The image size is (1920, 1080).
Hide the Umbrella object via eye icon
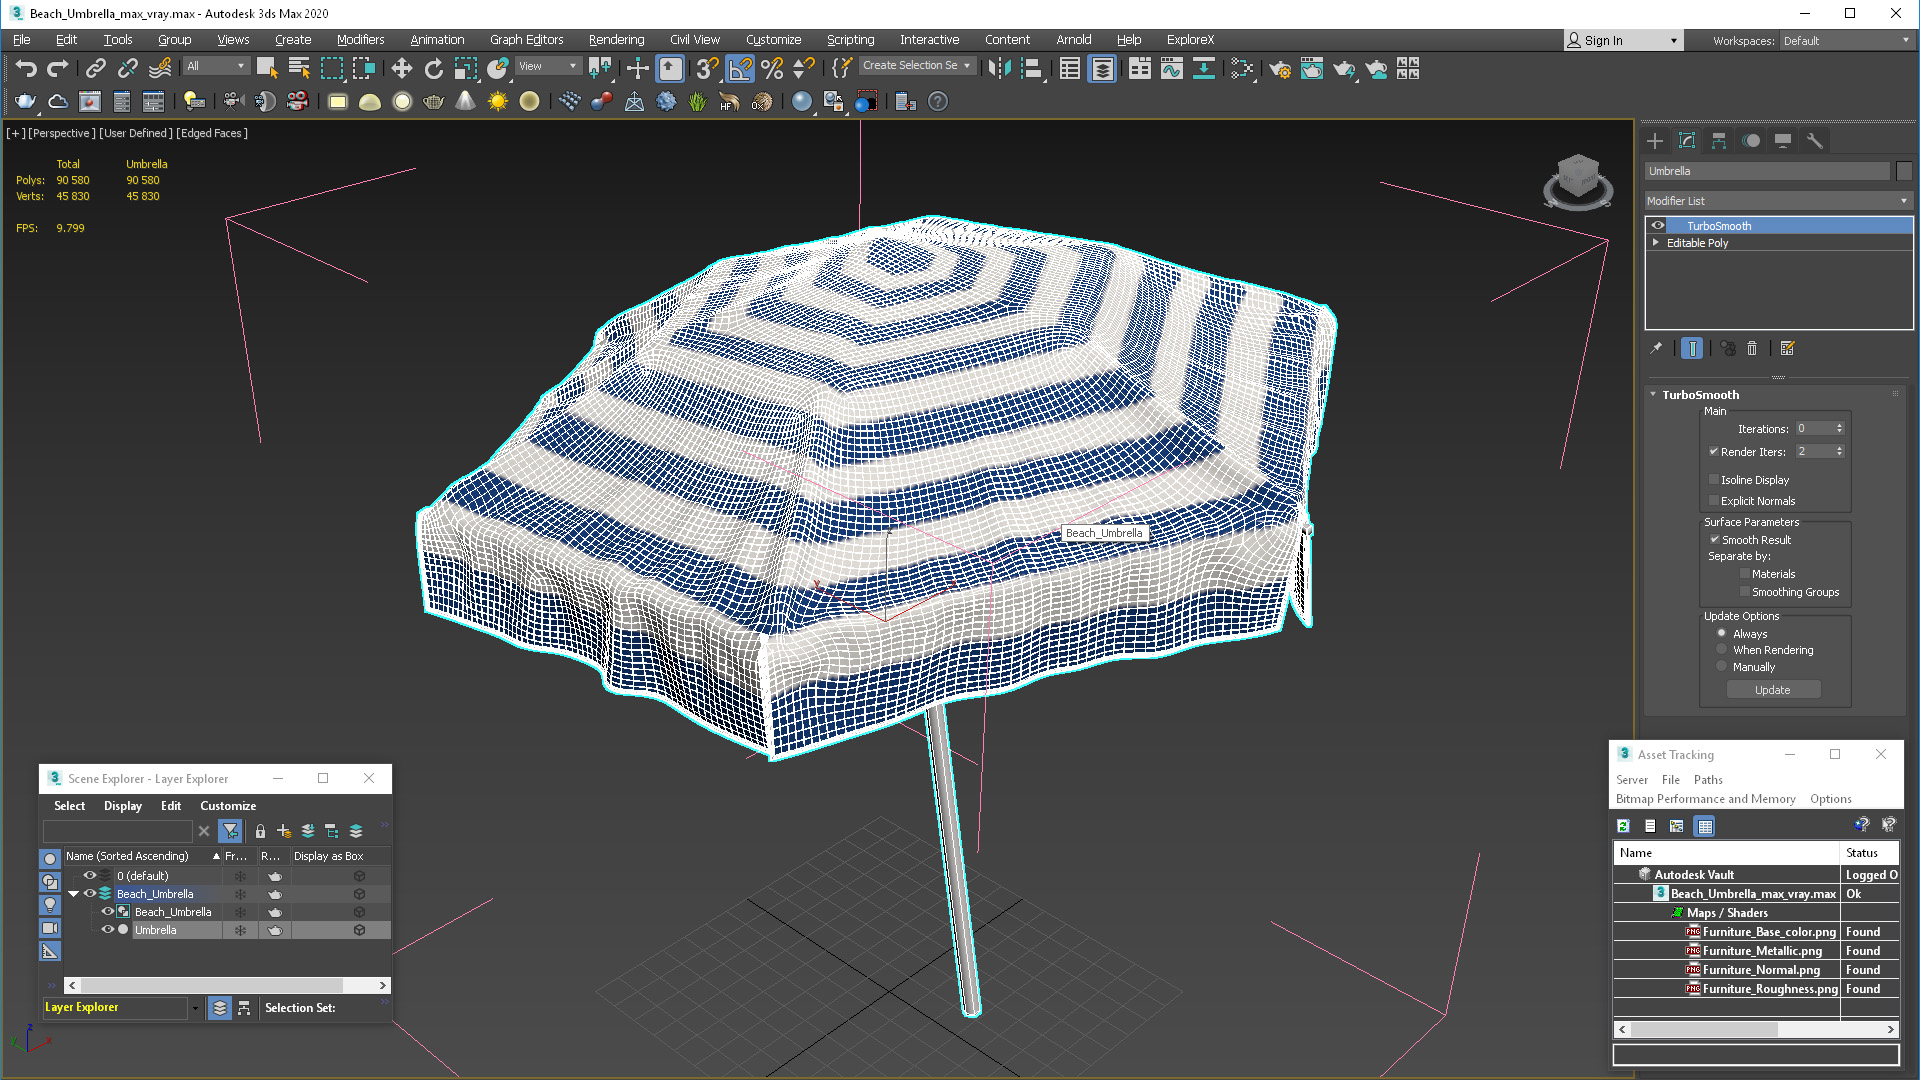click(108, 930)
